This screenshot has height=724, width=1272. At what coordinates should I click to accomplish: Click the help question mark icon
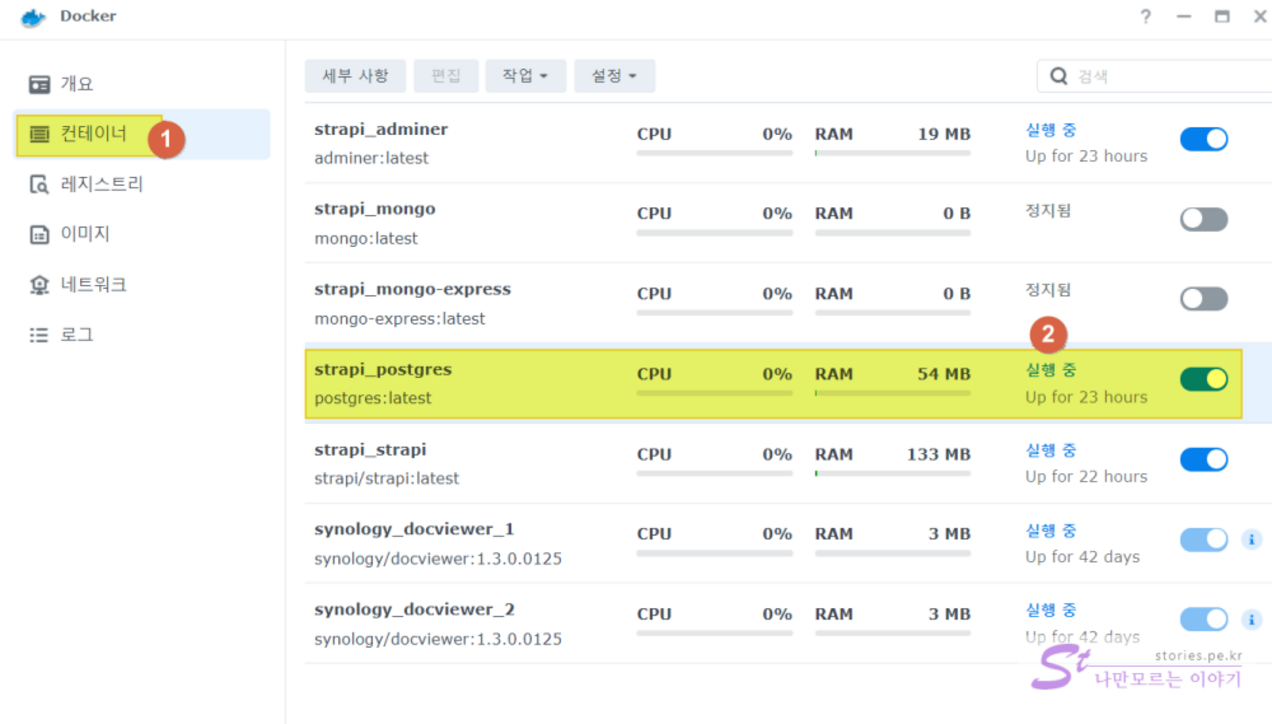[1146, 17]
